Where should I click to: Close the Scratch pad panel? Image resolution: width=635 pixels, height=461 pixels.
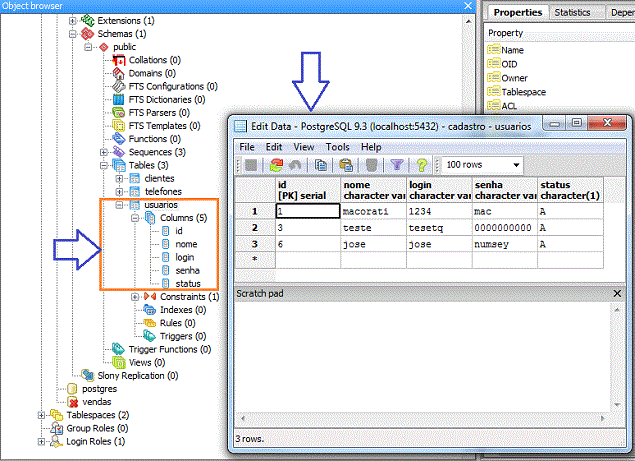[617, 293]
